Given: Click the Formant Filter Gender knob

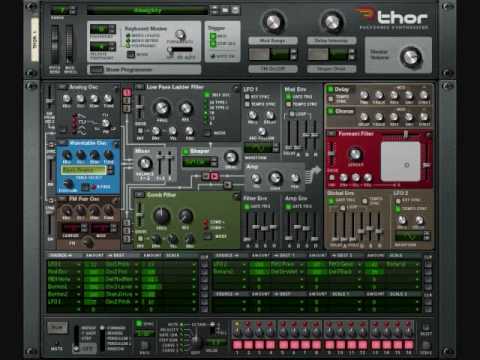Looking at the screenshot, I should (355, 154).
